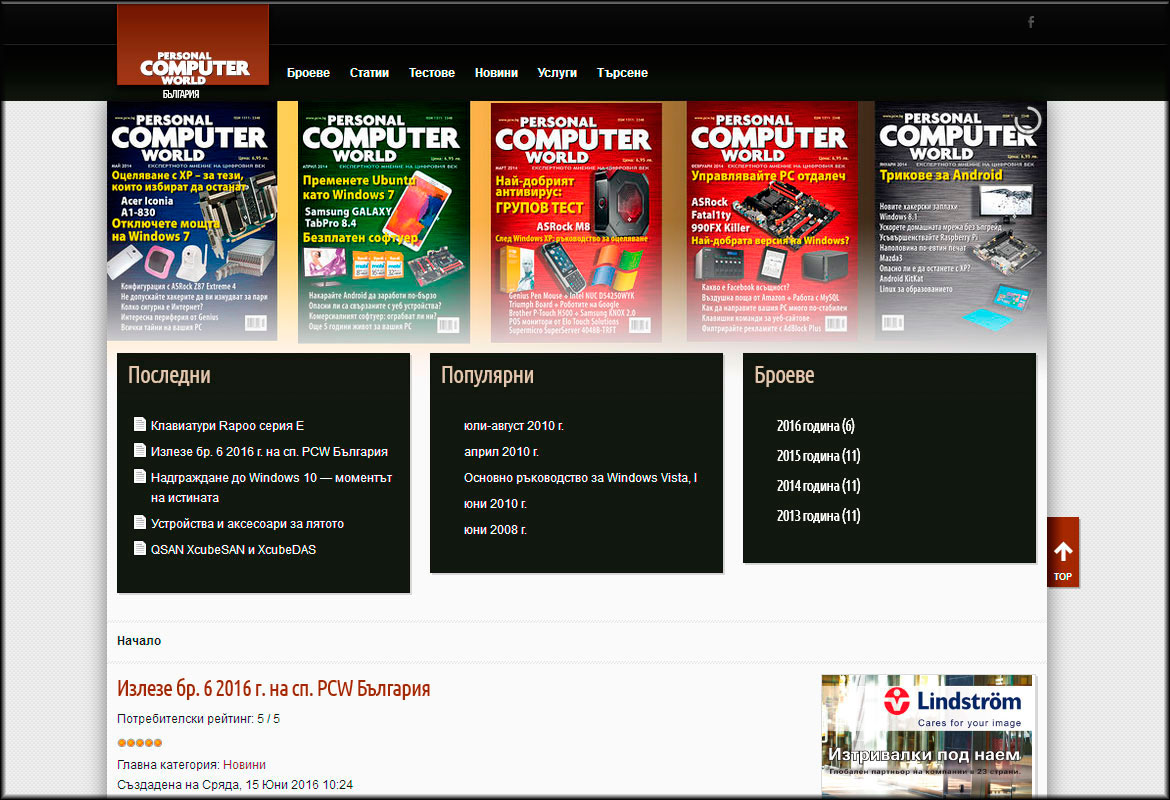Image resolution: width=1170 pixels, height=800 pixels.
Task: Browse issues for 2016 година (6)
Action: pyautogui.click(x=816, y=425)
